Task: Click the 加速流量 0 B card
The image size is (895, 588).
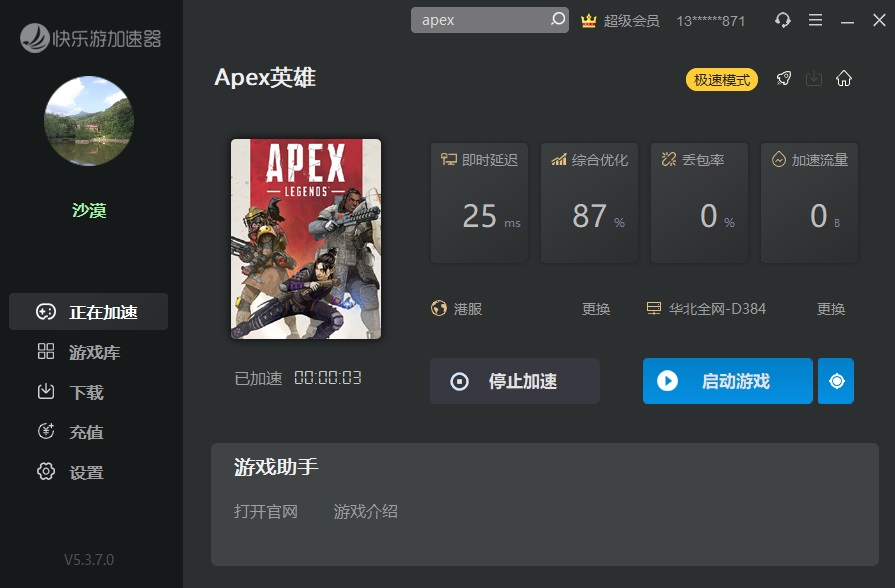Action: 809,203
